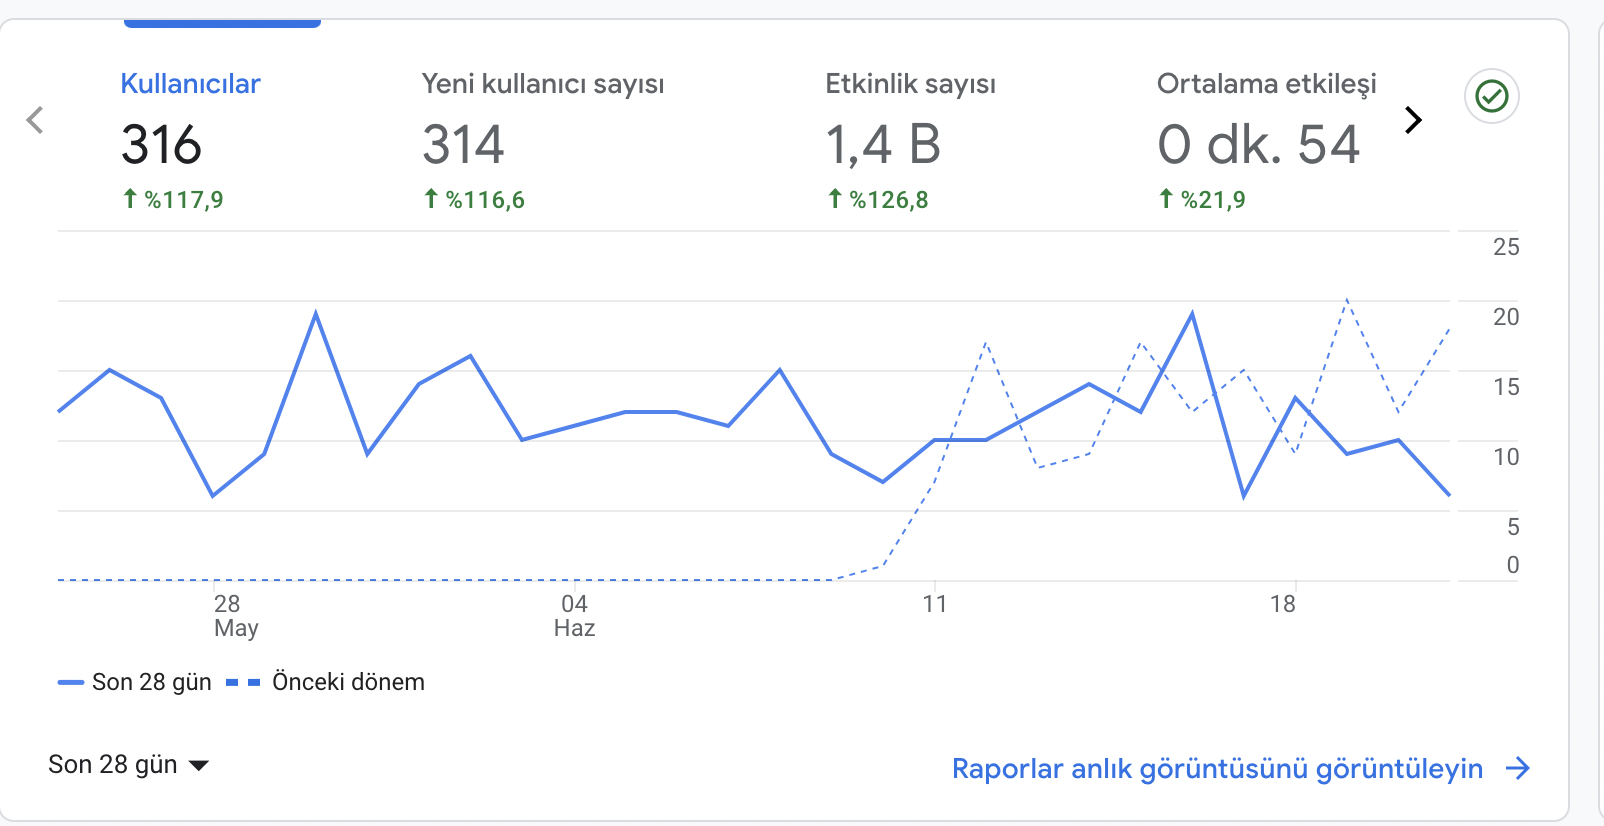
Task: Select the Yeni kullanıcı sayısı metric tab
Action: coord(543,140)
